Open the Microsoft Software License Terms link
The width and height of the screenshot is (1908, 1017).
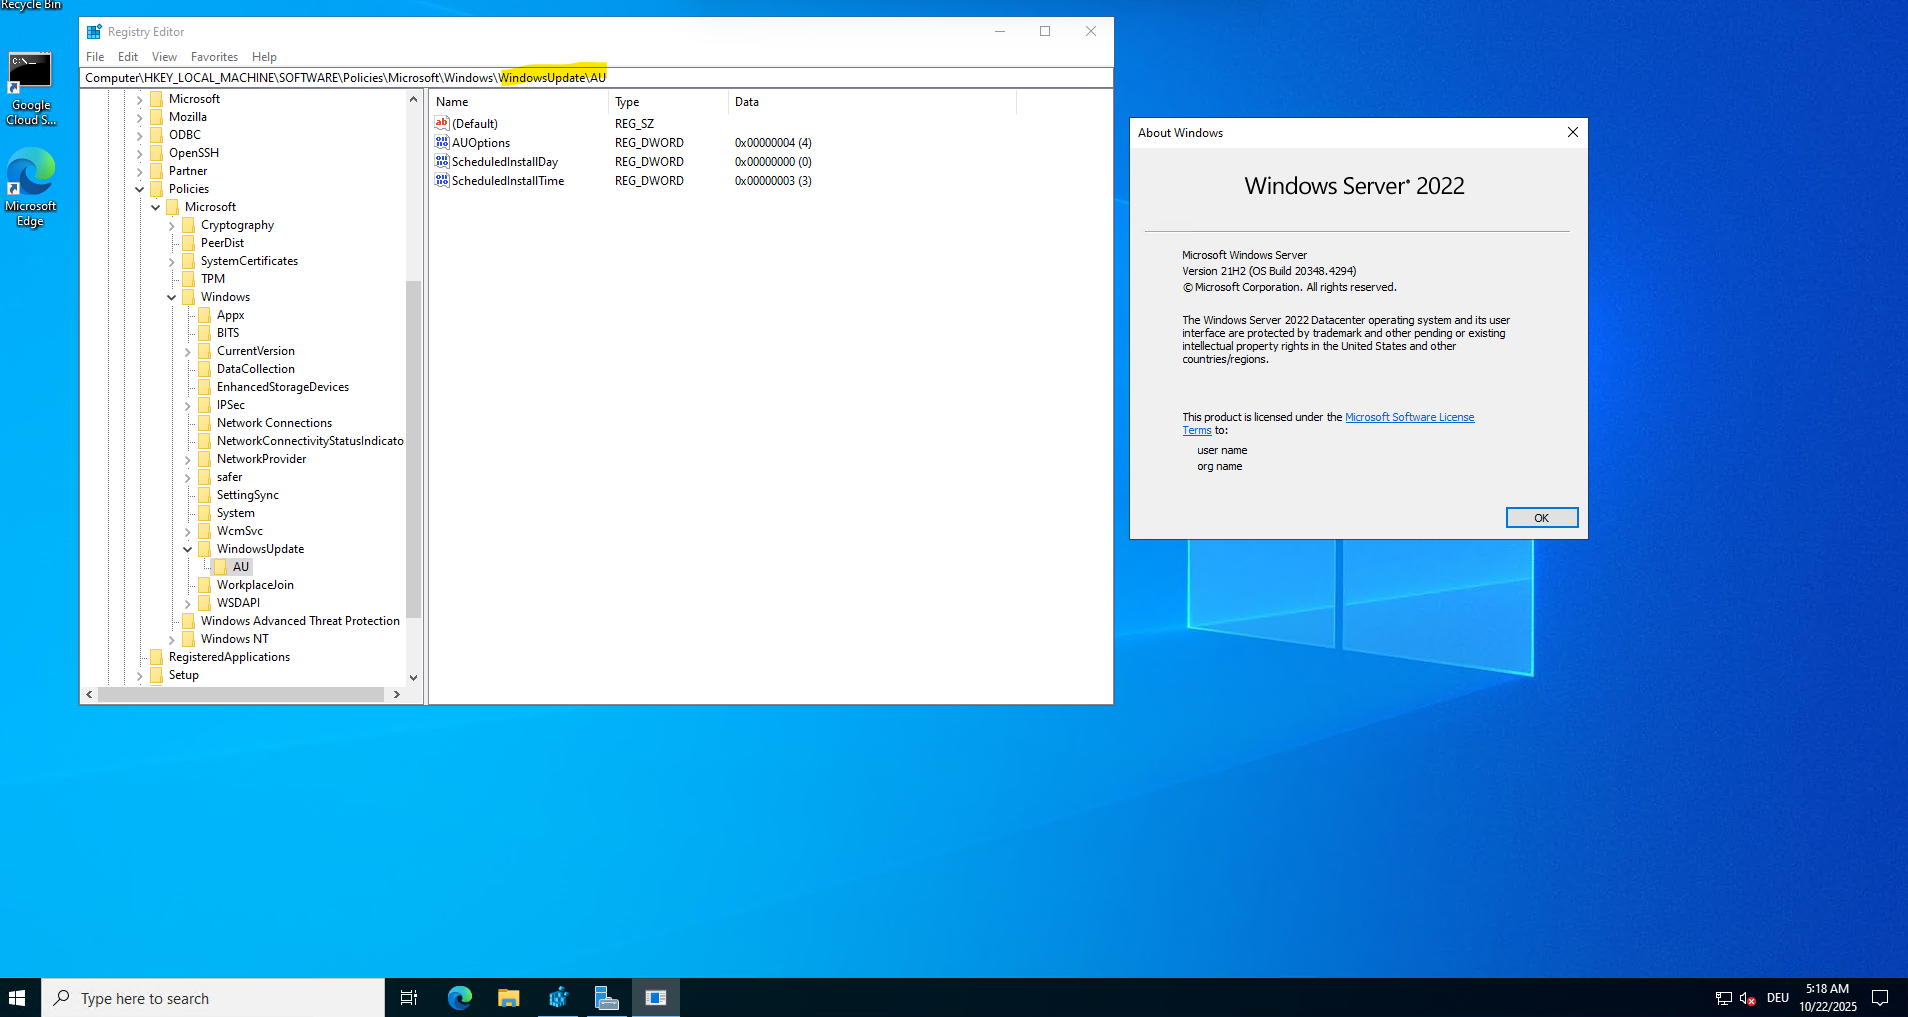pos(1408,417)
